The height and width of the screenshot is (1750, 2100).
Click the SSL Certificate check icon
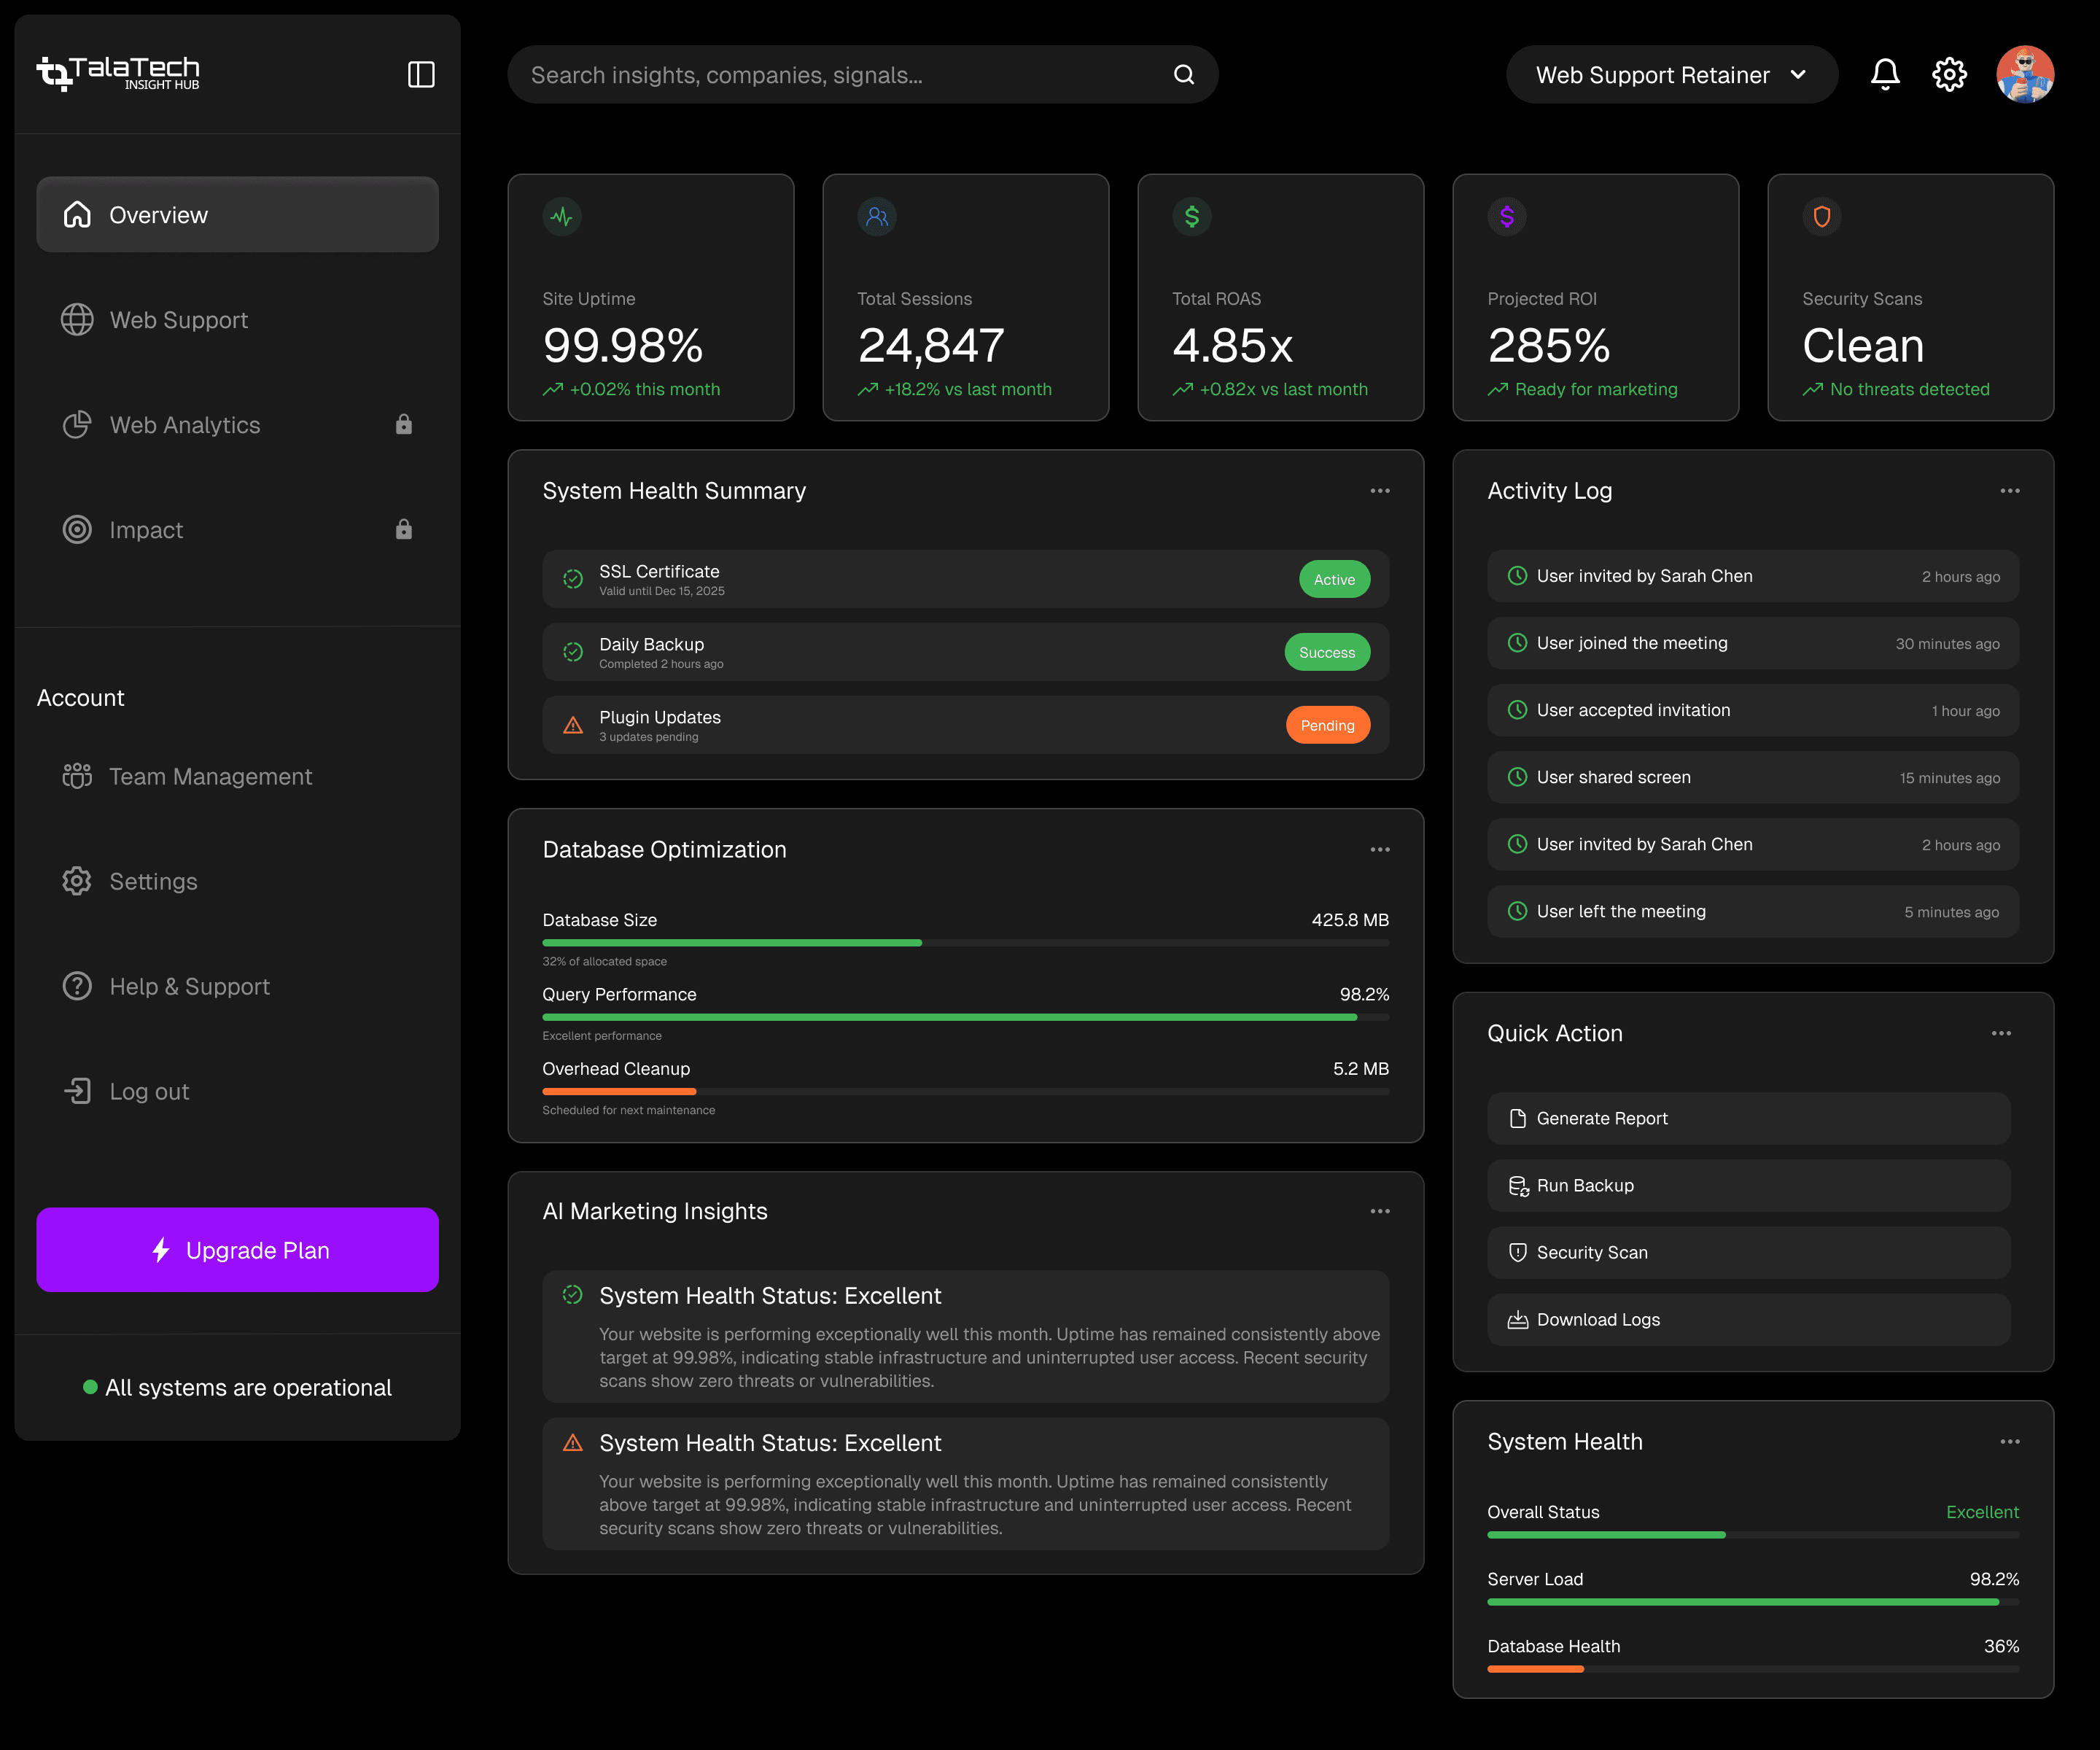[573, 579]
